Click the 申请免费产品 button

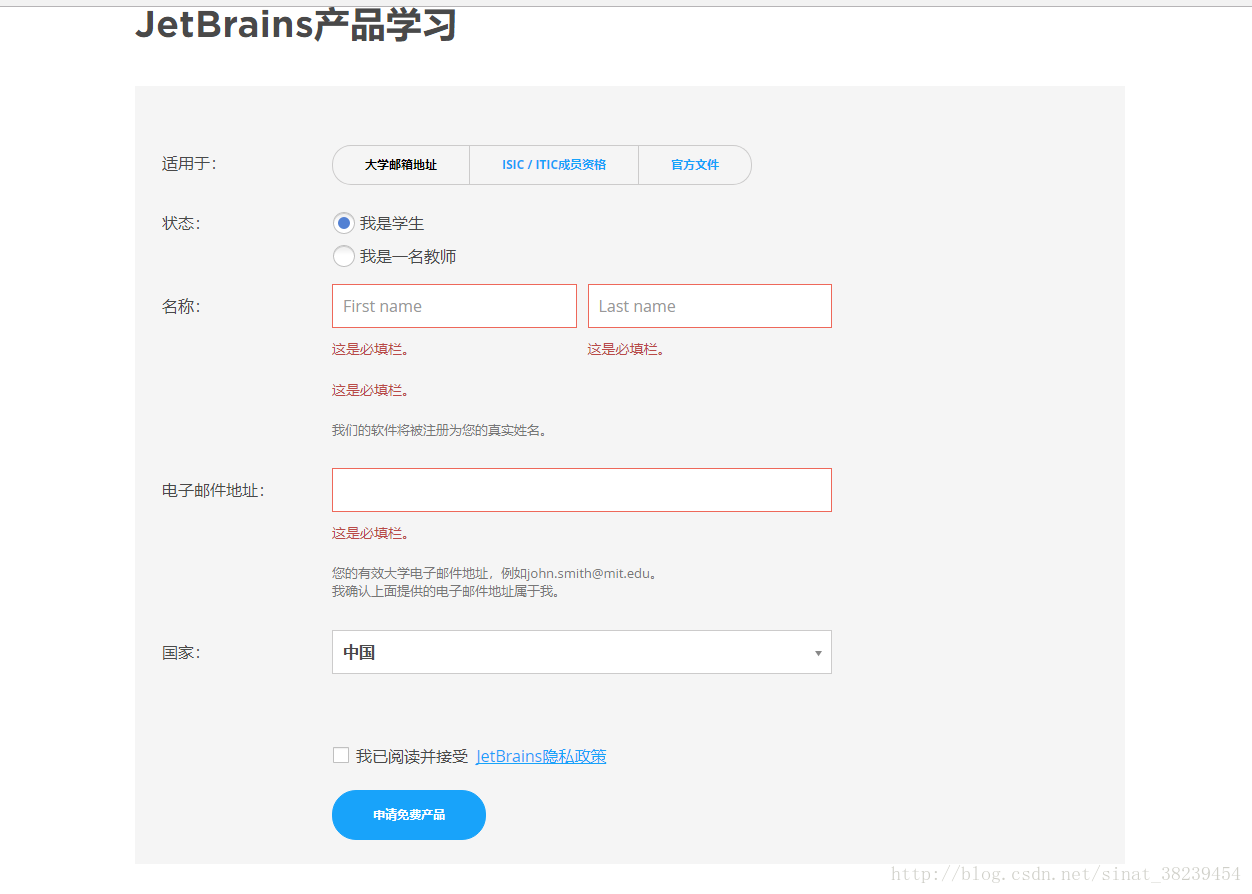(409, 815)
